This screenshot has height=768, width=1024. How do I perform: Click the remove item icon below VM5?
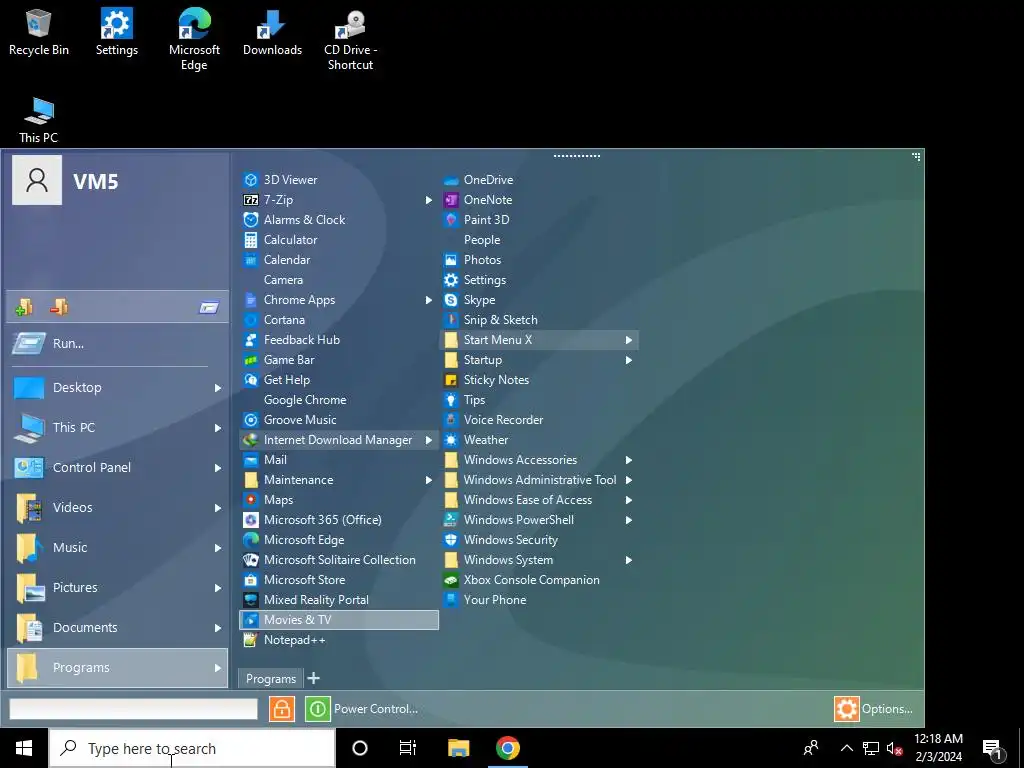click(x=59, y=306)
